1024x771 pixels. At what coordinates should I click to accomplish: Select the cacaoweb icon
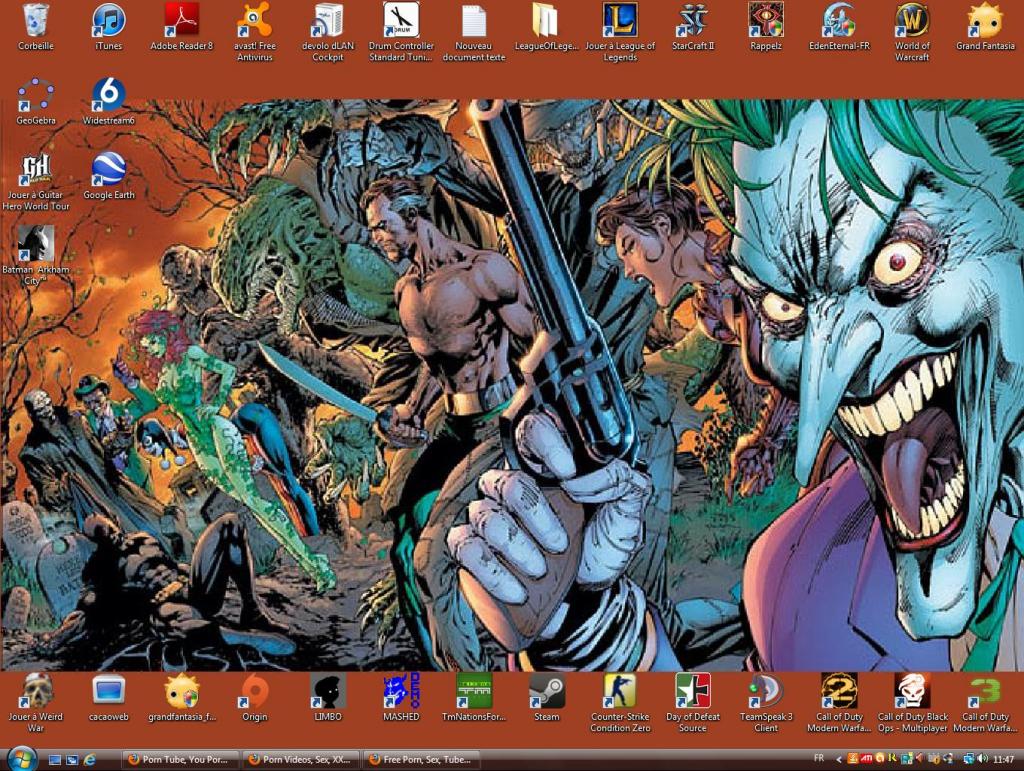[x=108, y=699]
